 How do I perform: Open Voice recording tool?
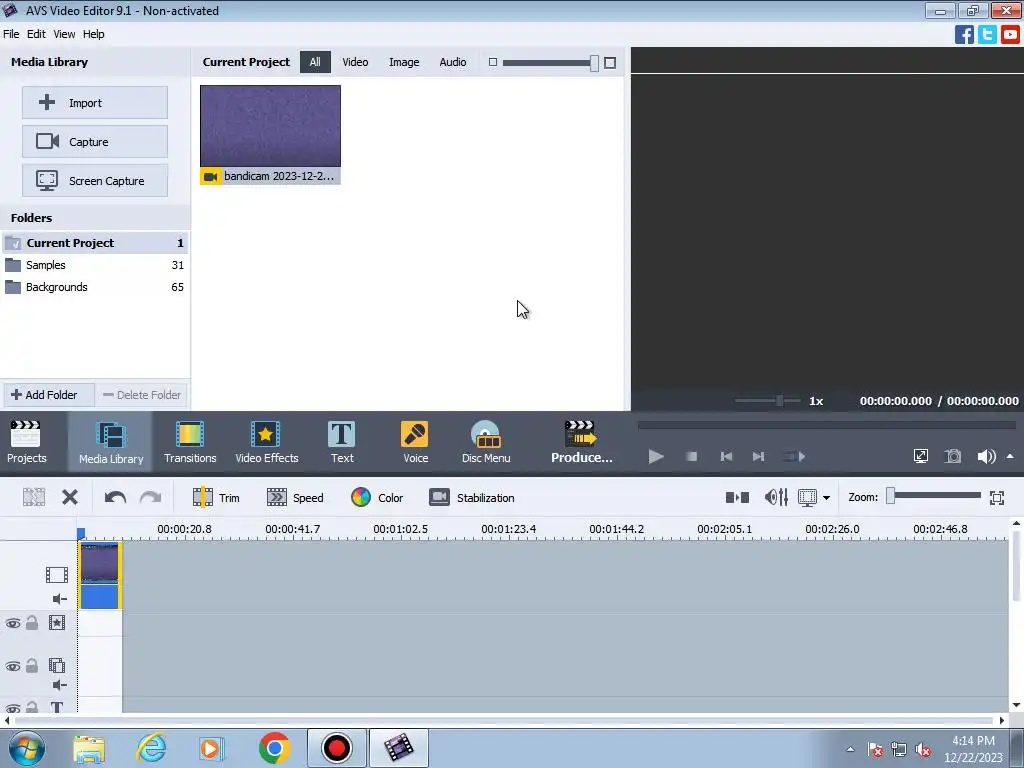(415, 442)
